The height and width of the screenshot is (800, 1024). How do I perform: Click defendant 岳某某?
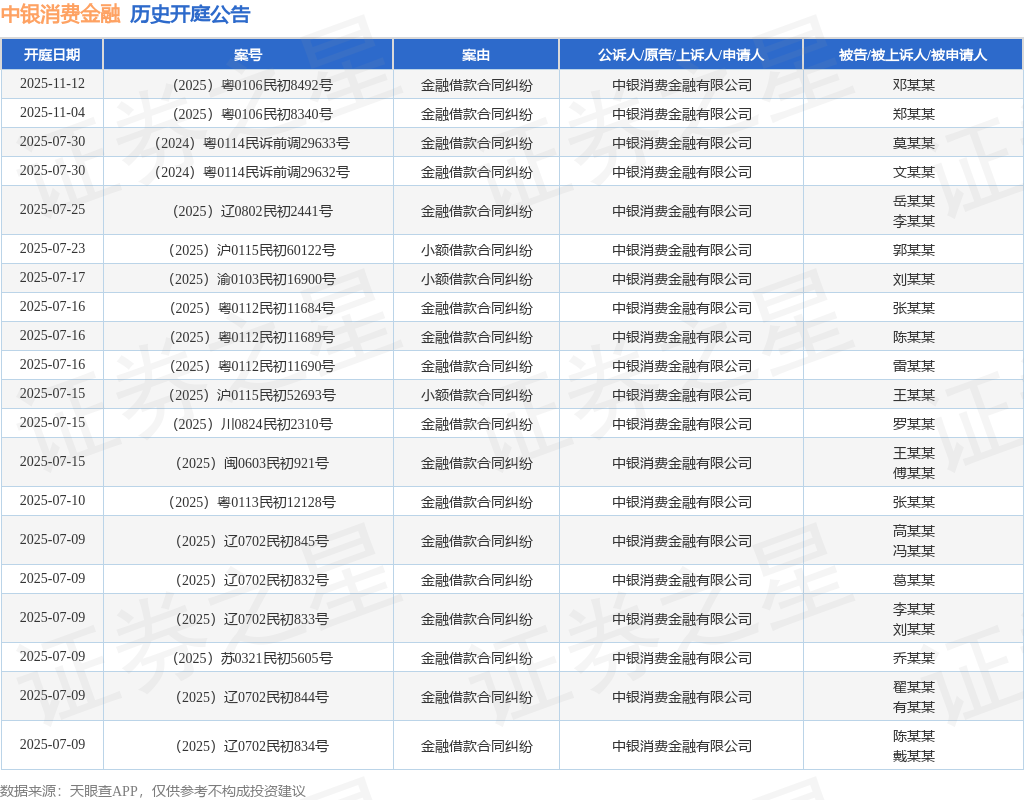(914, 201)
